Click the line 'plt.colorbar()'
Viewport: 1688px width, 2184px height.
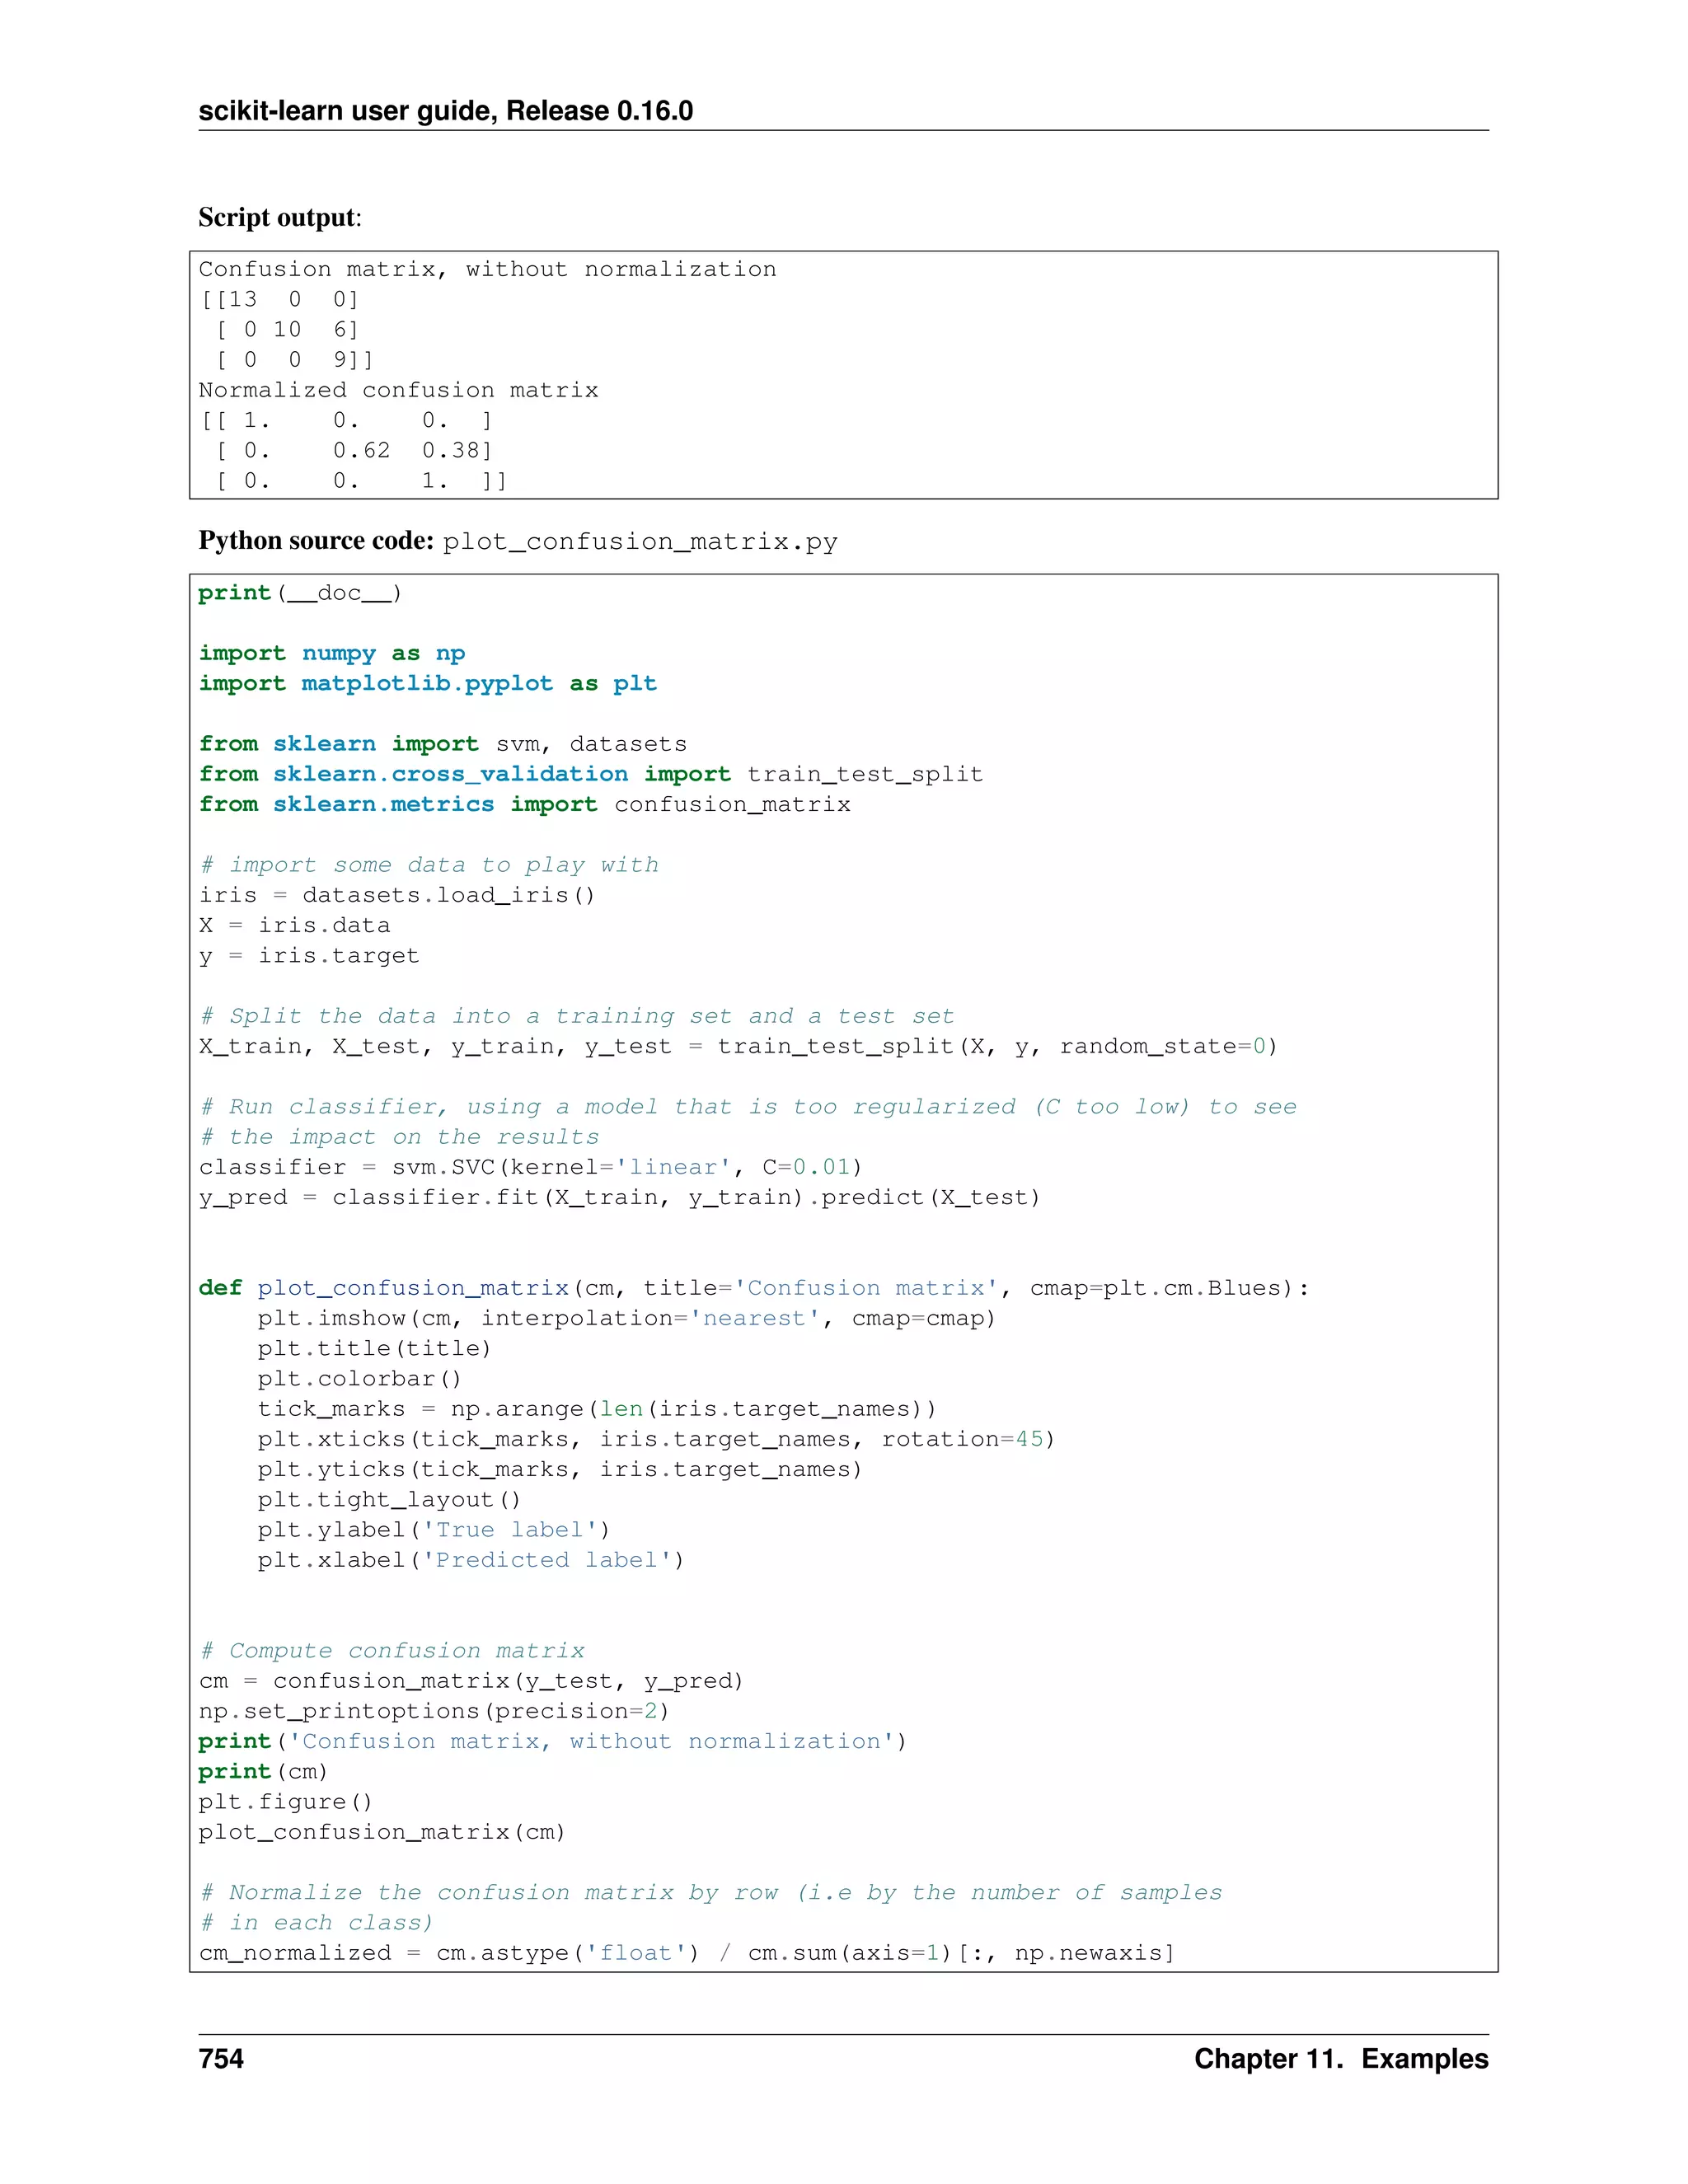pos(360,1379)
